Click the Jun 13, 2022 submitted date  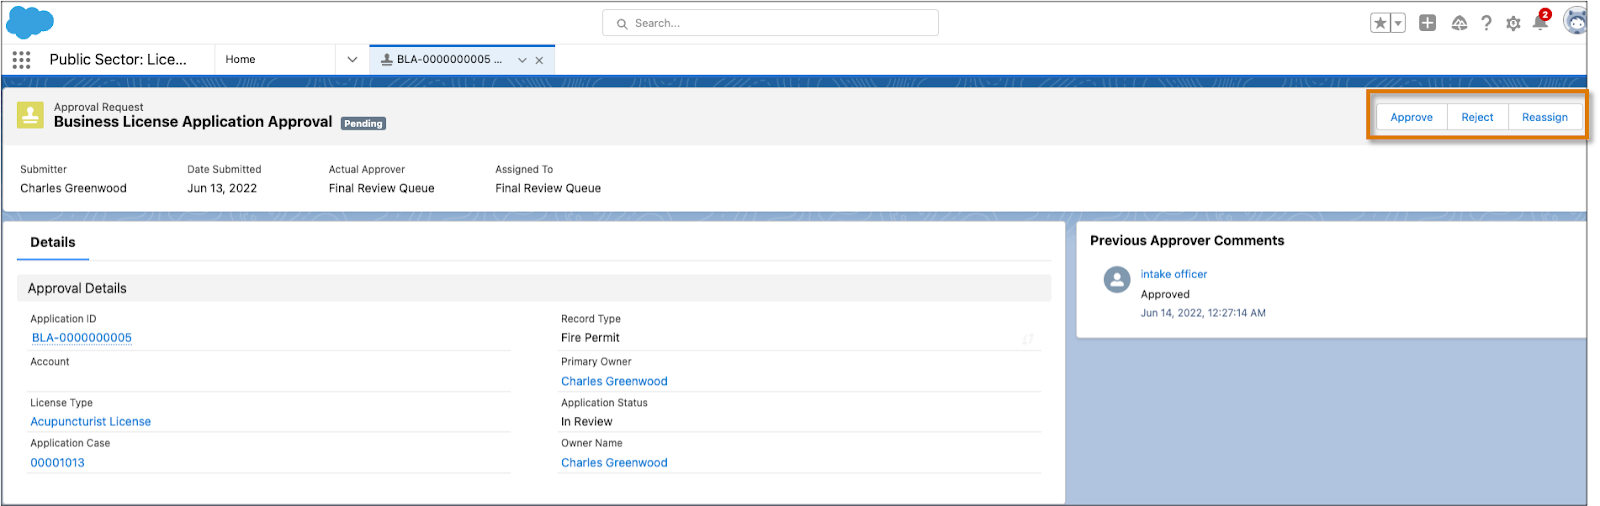click(222, 188)
